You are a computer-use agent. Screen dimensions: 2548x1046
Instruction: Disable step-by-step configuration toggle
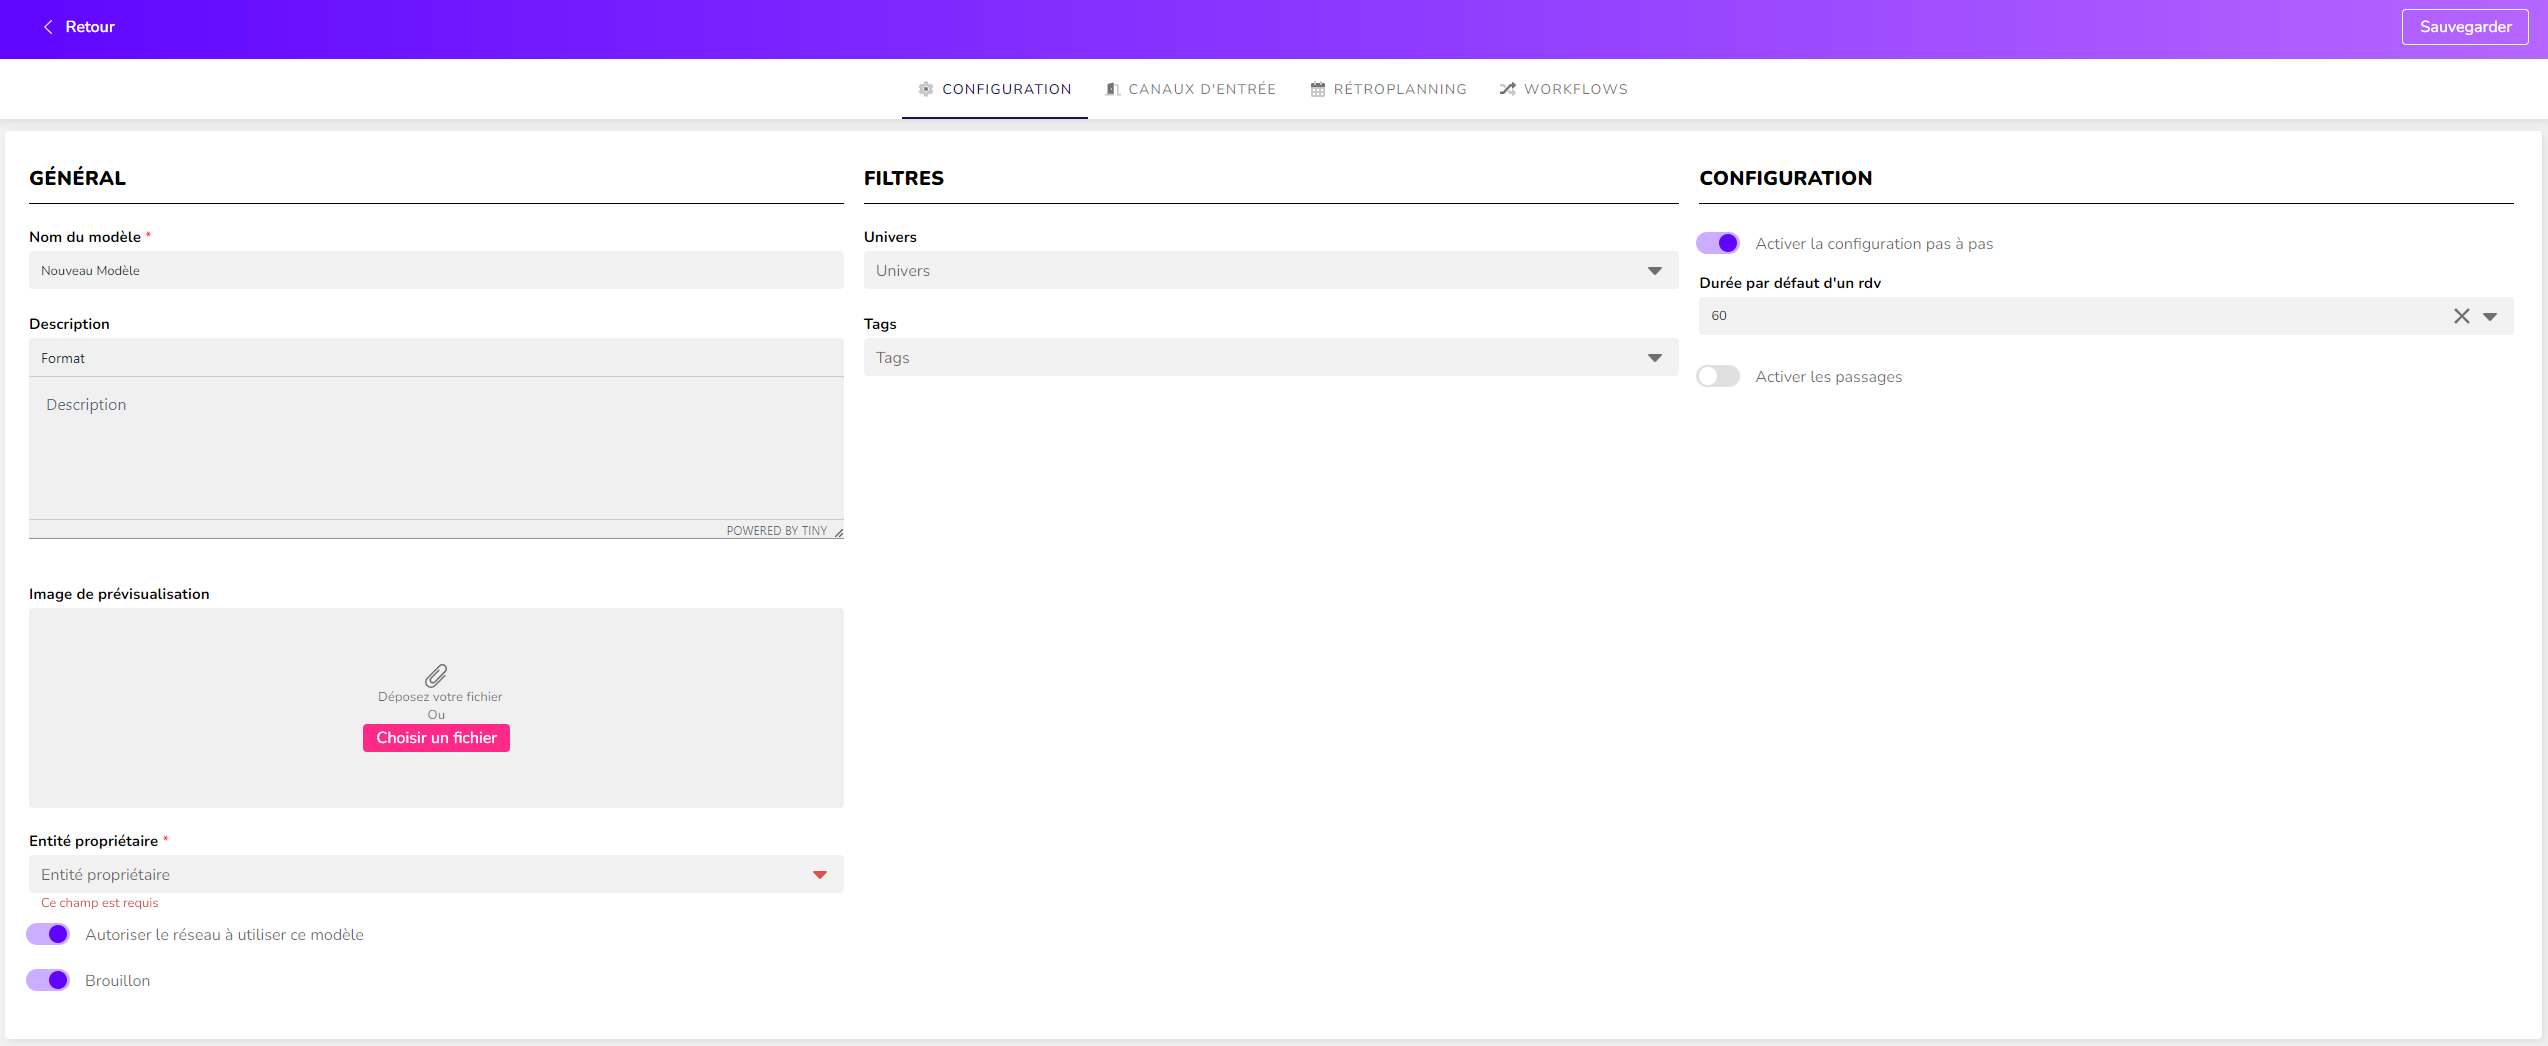(x=1717, y=243)
